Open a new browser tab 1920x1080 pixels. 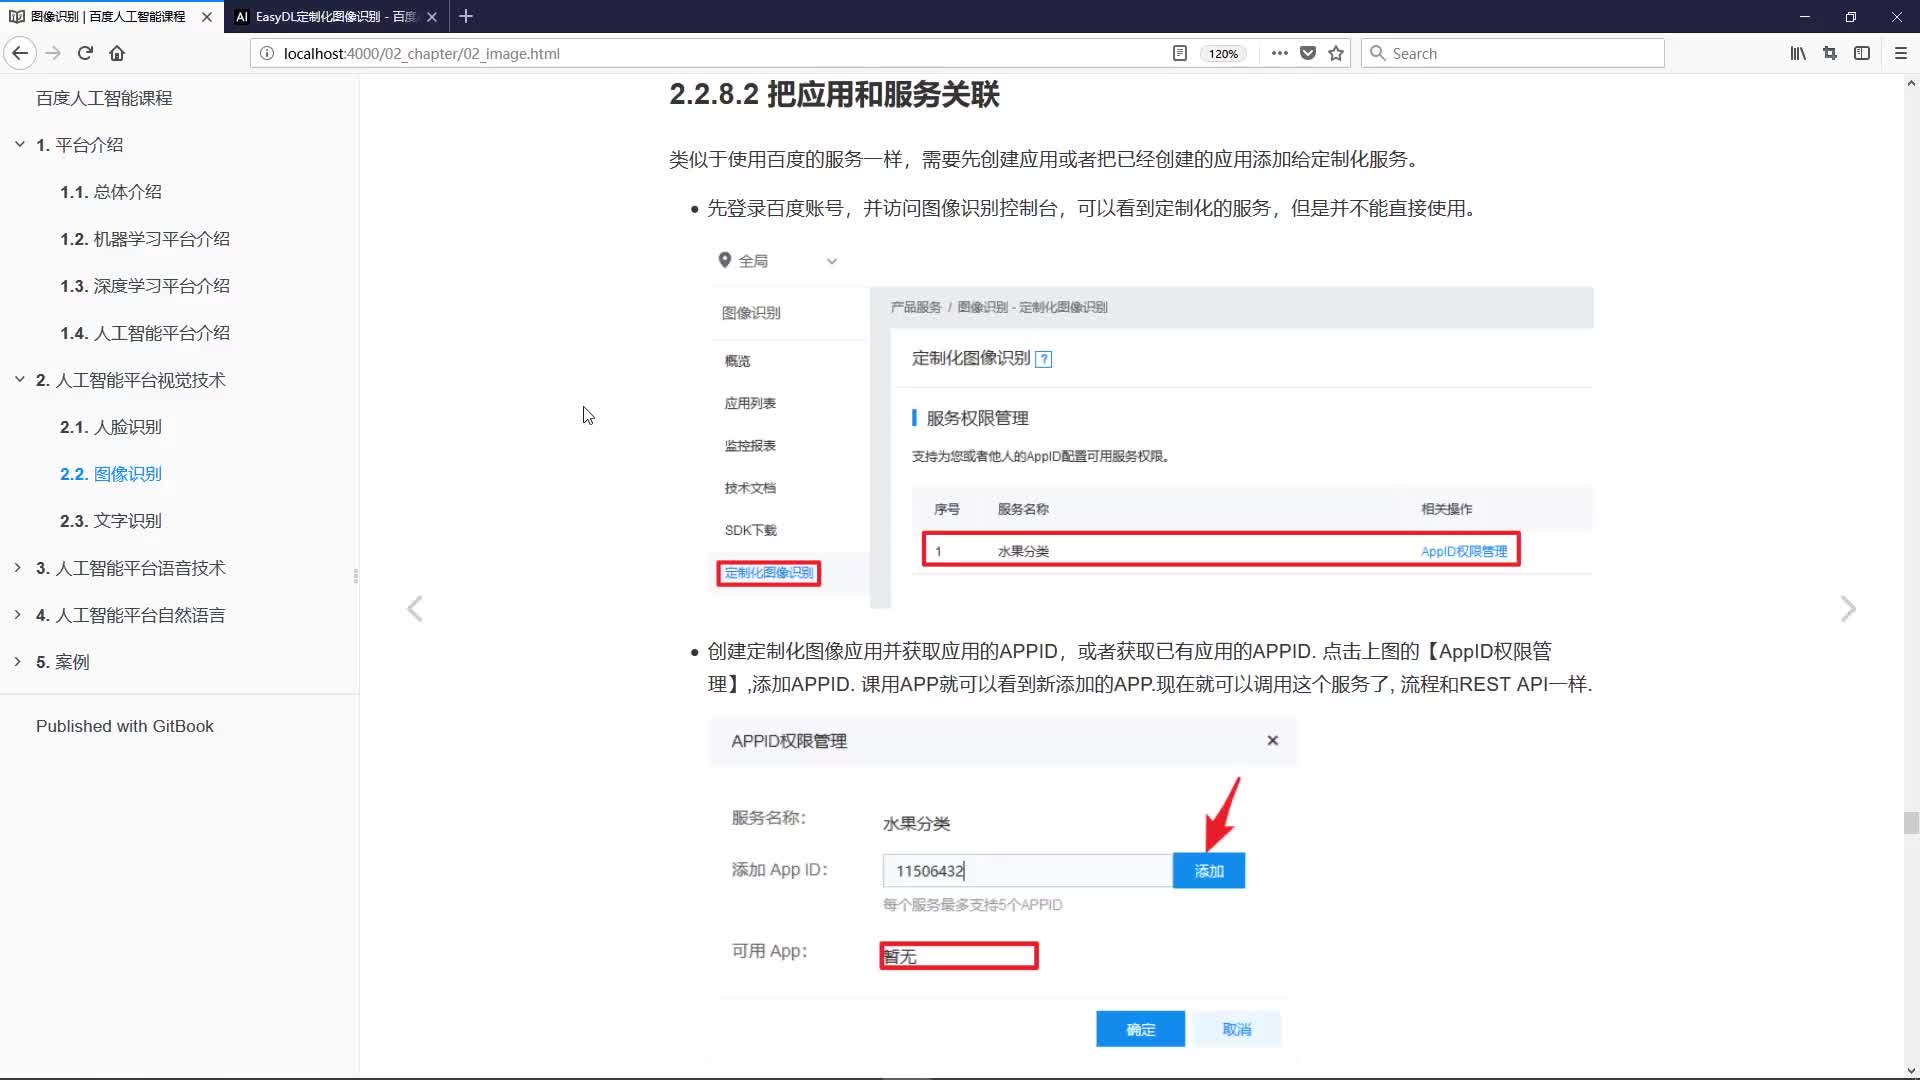466,16
